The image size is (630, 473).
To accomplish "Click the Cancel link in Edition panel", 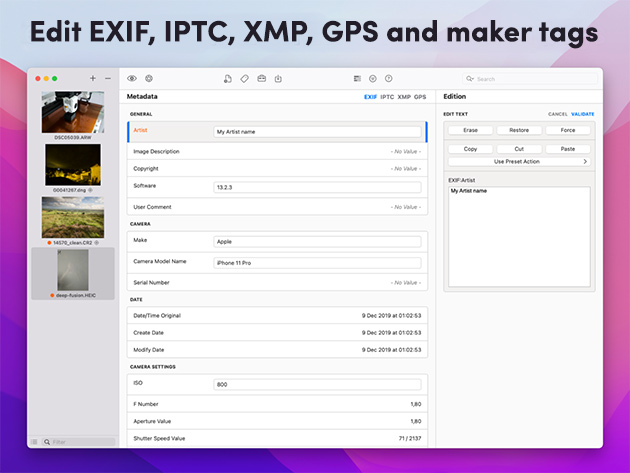I will [x=558, y=114].
